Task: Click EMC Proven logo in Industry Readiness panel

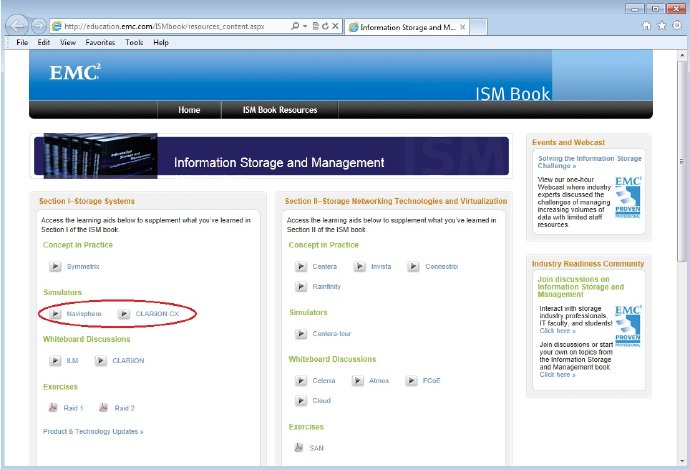Action: pyautogui.click(x=628, y=326)
